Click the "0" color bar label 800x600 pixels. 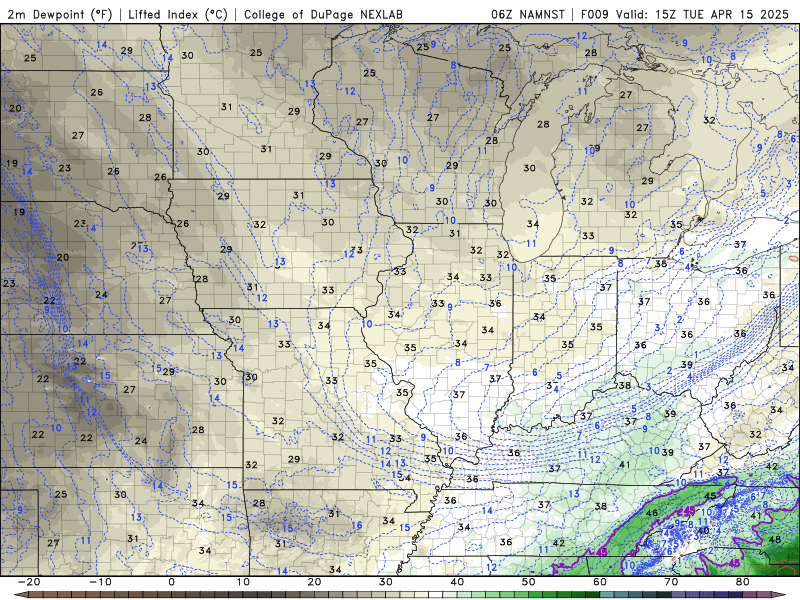click(171, 582)
